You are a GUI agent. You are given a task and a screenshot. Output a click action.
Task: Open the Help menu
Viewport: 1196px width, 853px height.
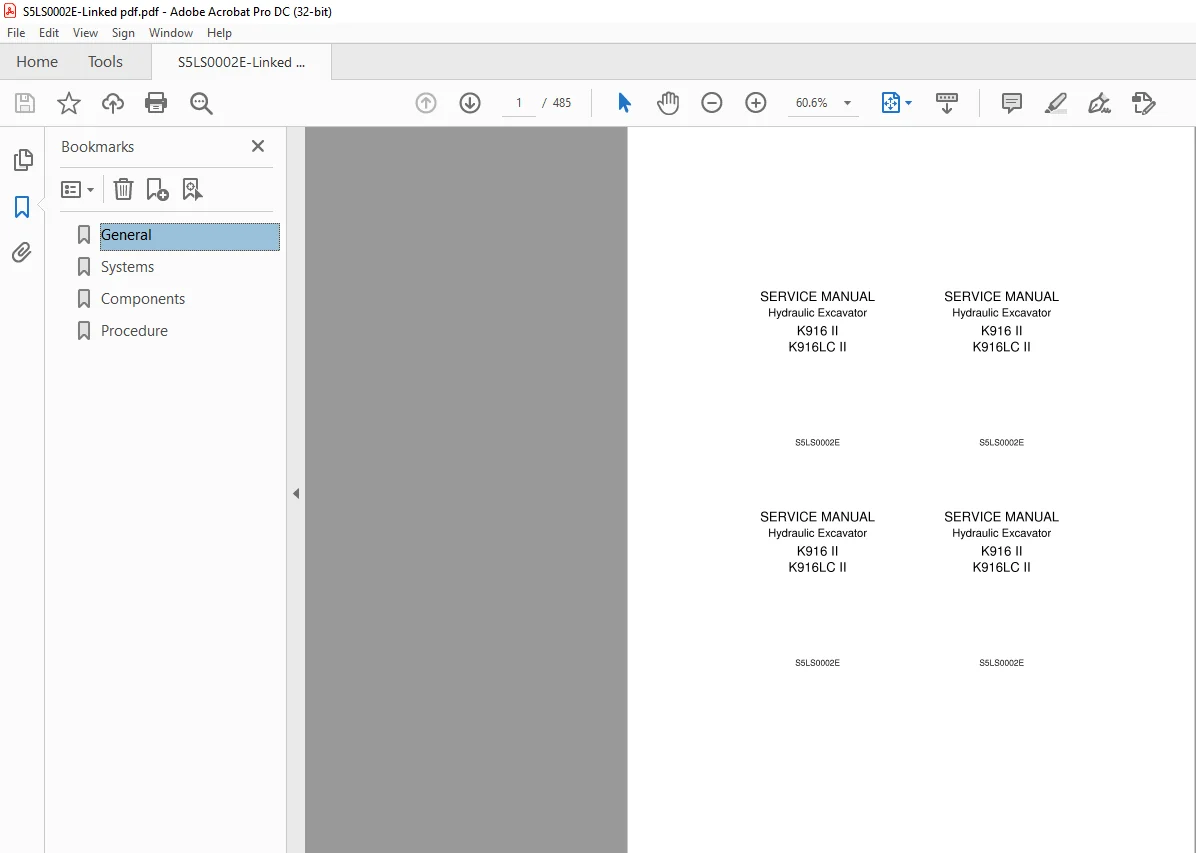[219, 33]
